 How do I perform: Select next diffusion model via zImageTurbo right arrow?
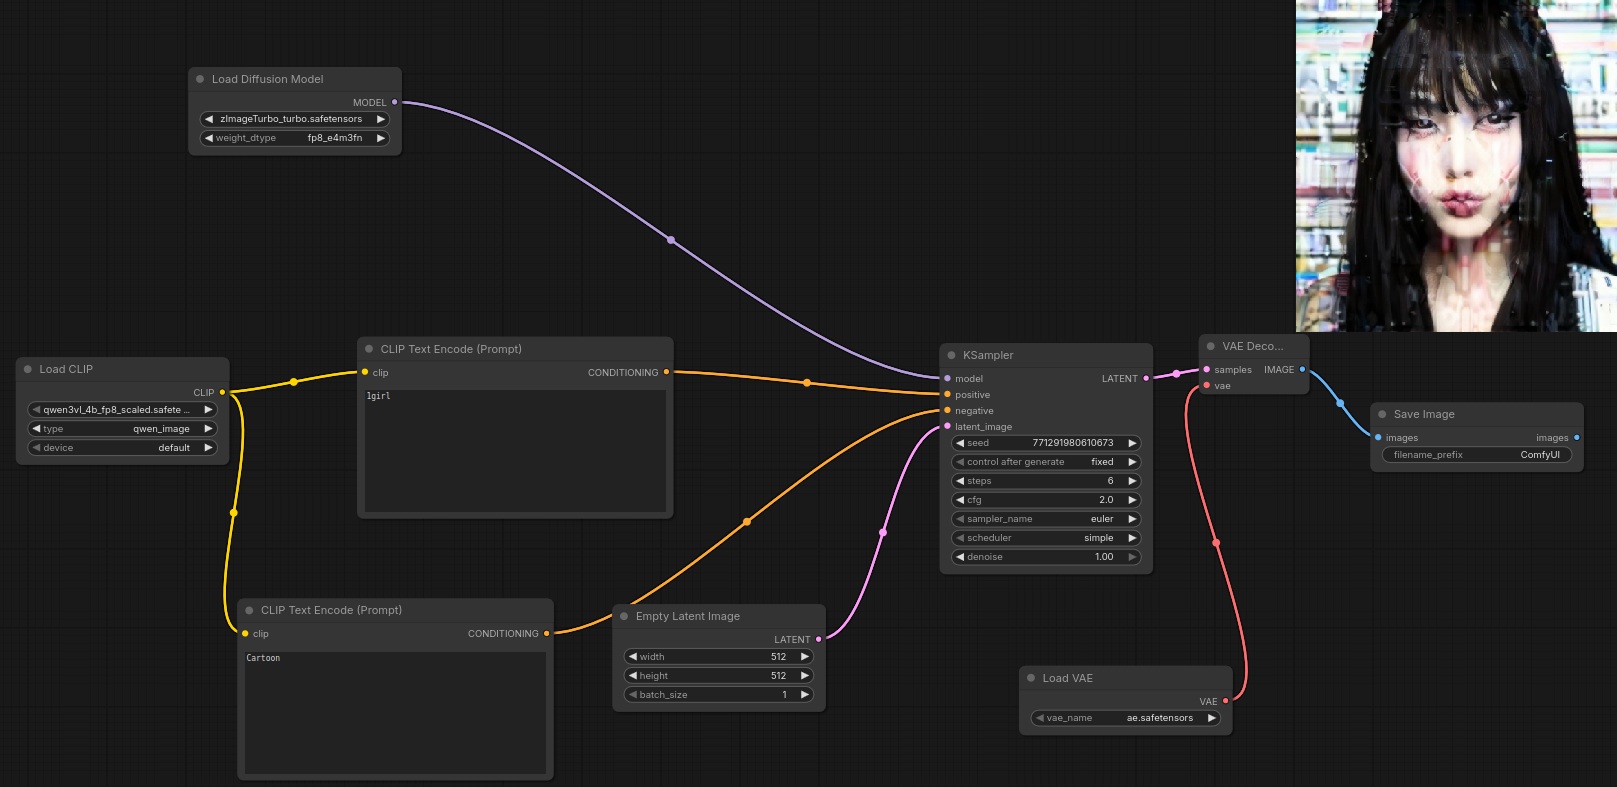tap(381, 119)
